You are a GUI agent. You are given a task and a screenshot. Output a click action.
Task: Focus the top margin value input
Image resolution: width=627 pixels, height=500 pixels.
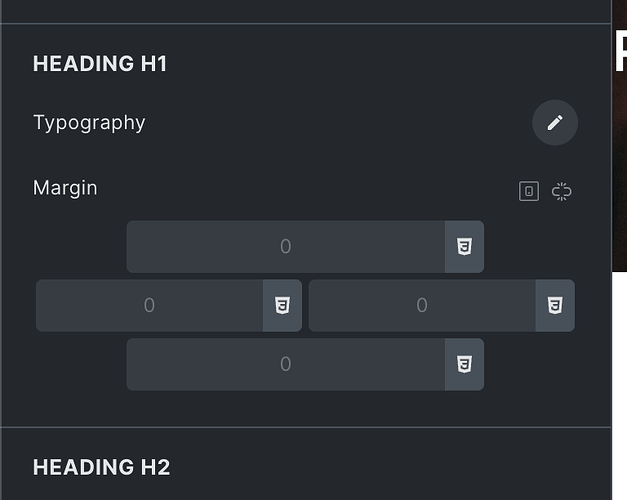click(x=286, y=246)
